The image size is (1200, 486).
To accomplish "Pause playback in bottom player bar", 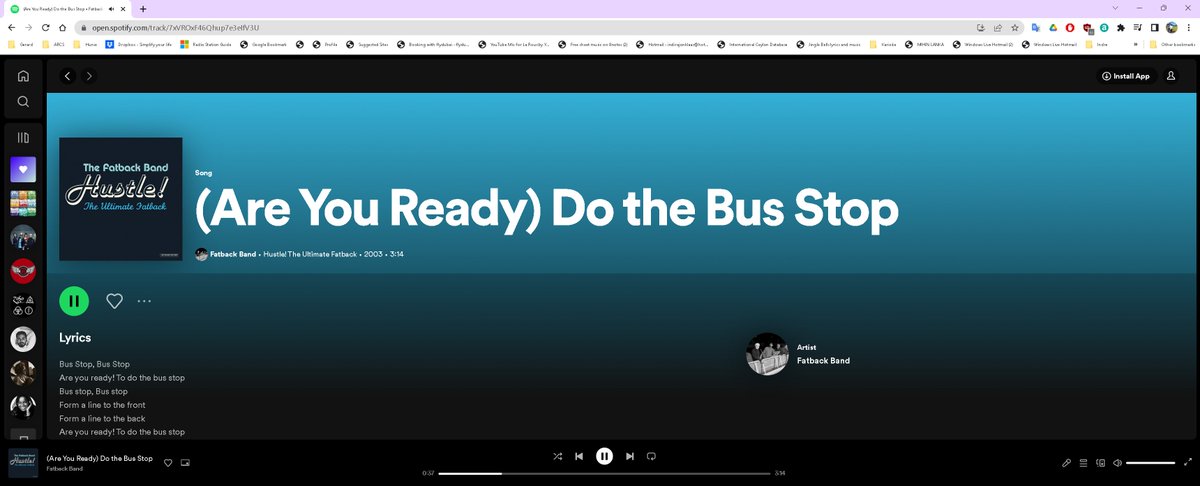I will point(604,456).
